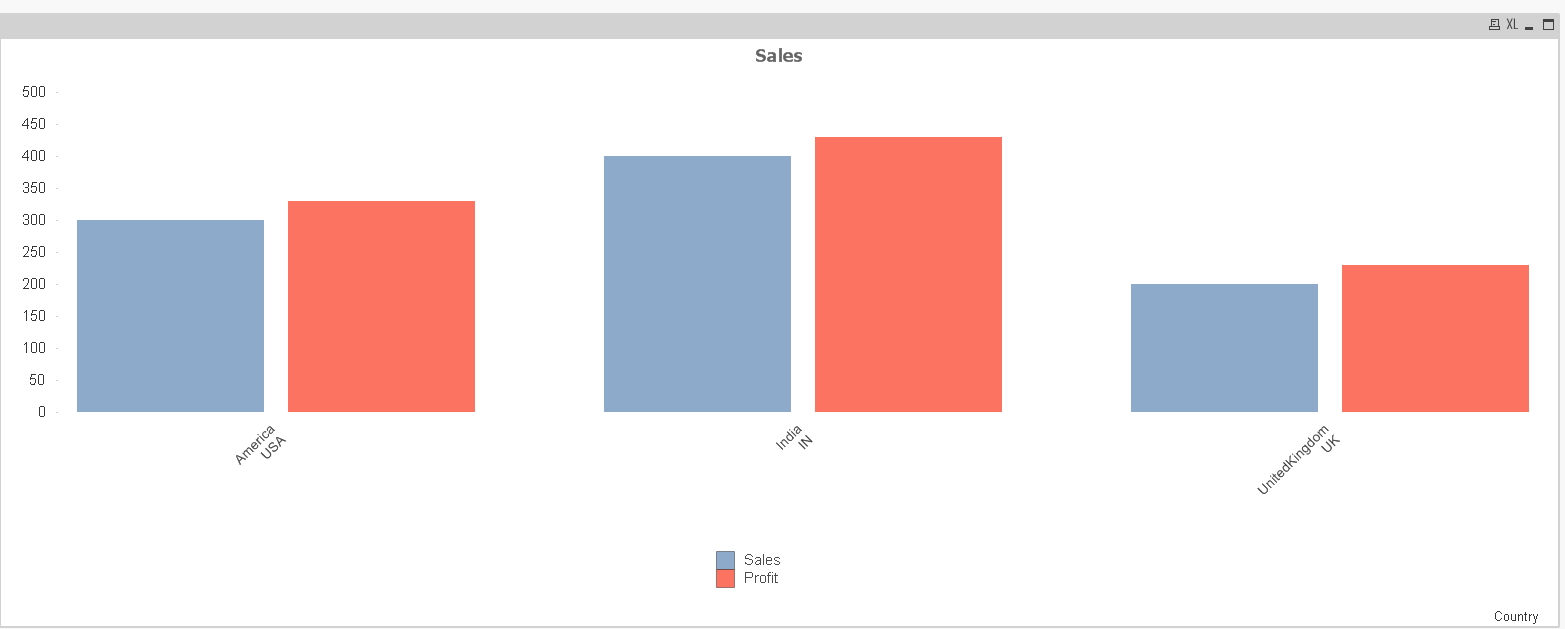Click the Sales chart title
The width and height of the screenshot is (1565, 629).
778,56
